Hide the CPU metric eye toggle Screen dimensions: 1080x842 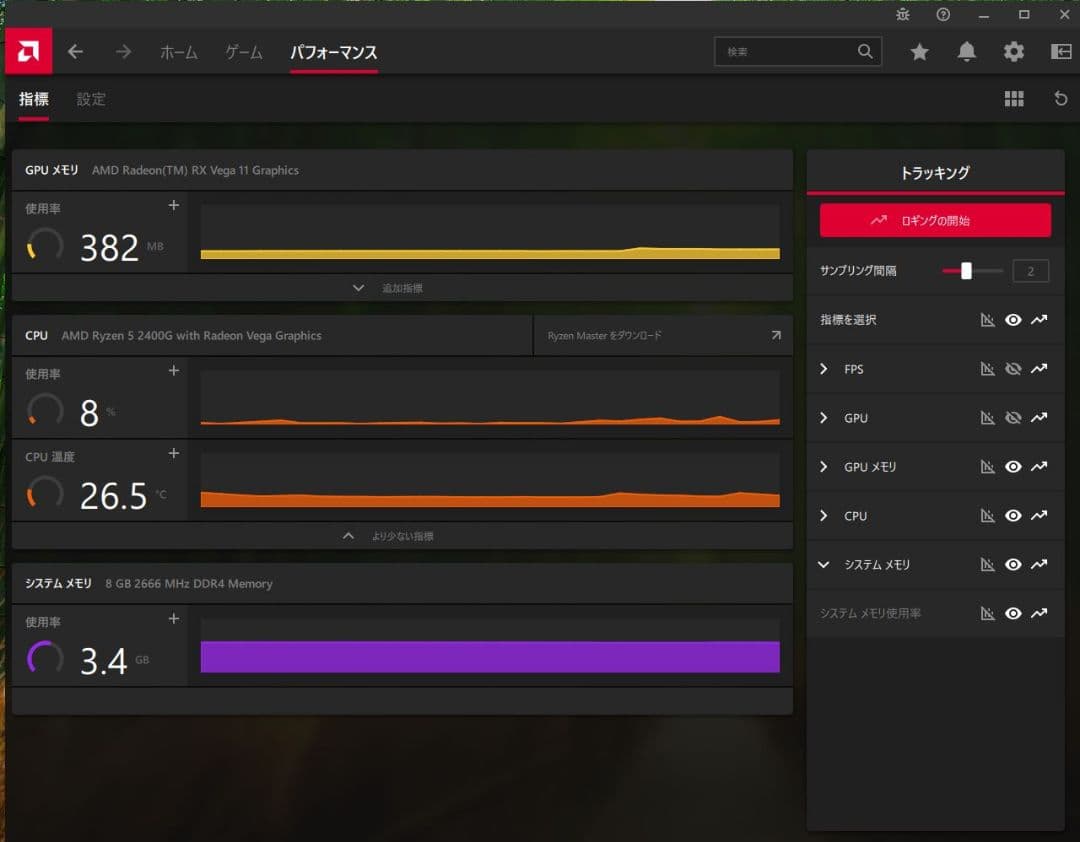pyautogui.click(x=1013, y=515)
